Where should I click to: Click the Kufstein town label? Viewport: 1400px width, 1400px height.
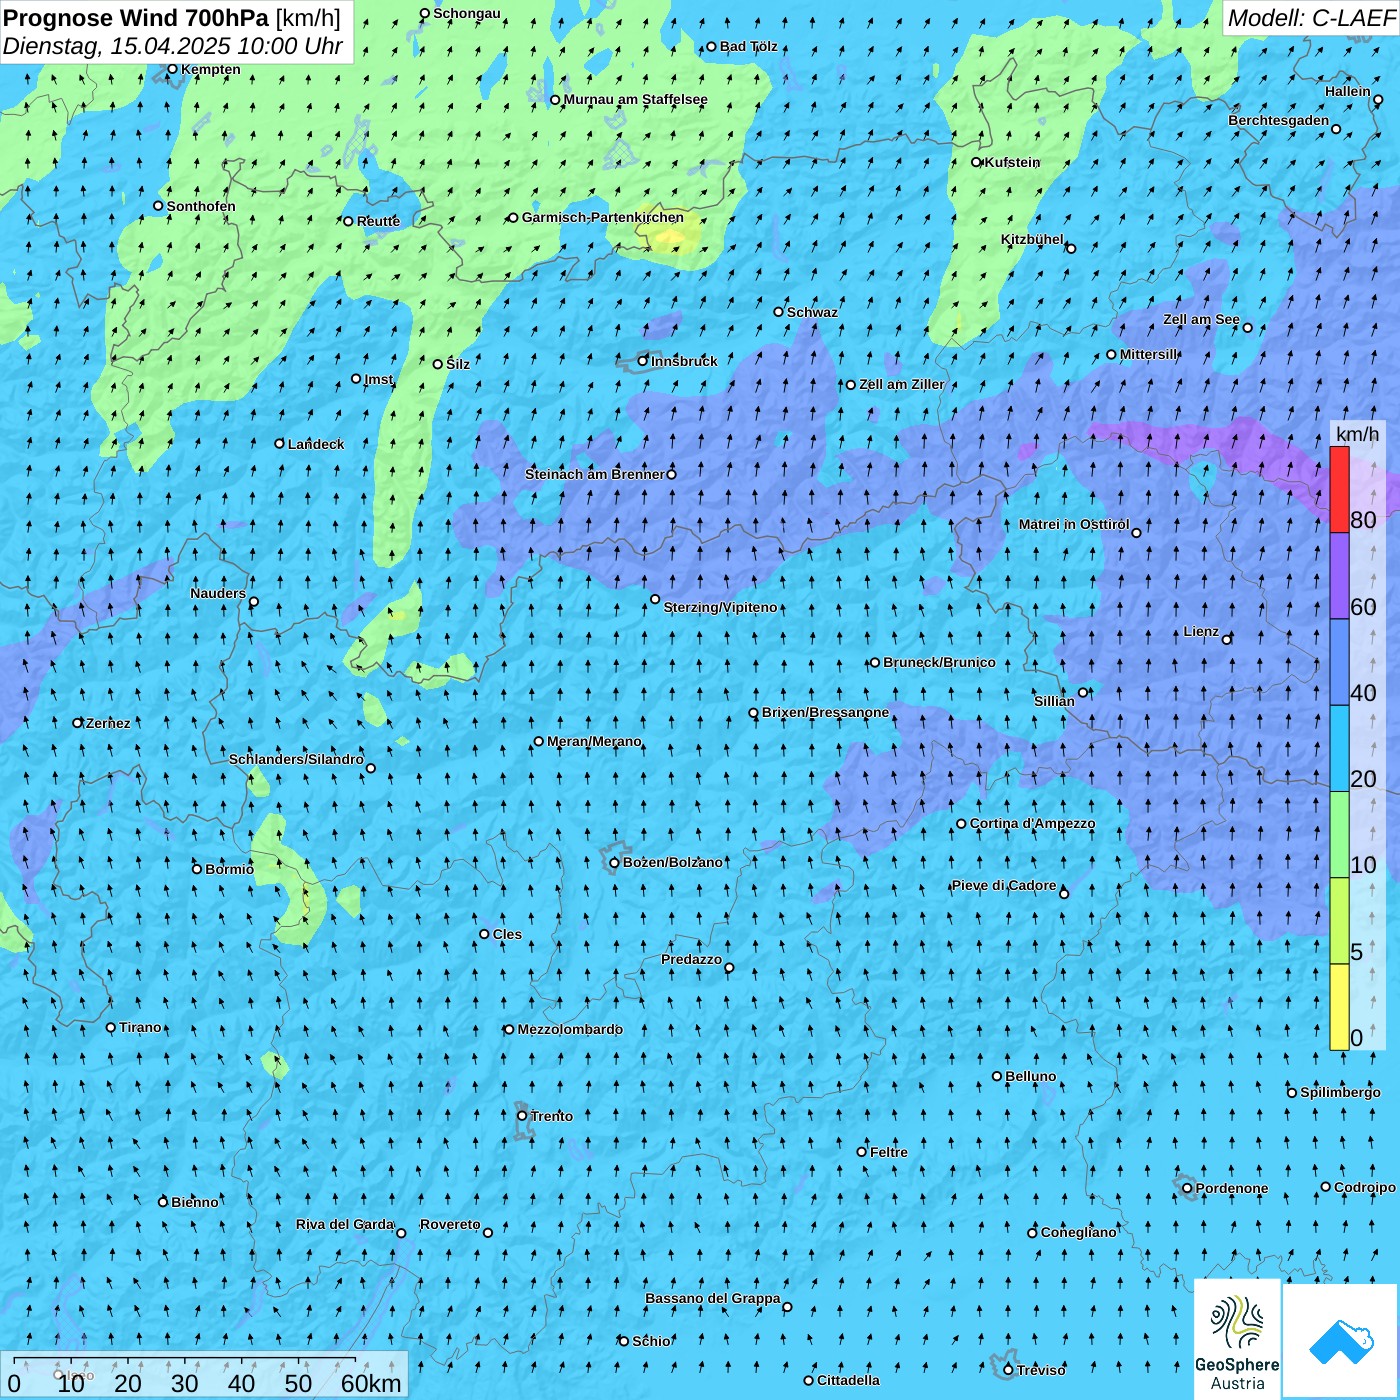(x=1012, y=162)
